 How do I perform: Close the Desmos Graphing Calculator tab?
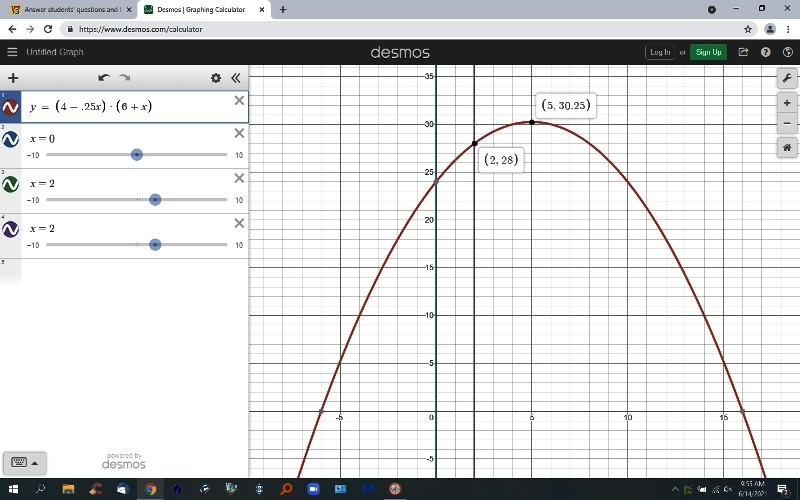(262, 9)
